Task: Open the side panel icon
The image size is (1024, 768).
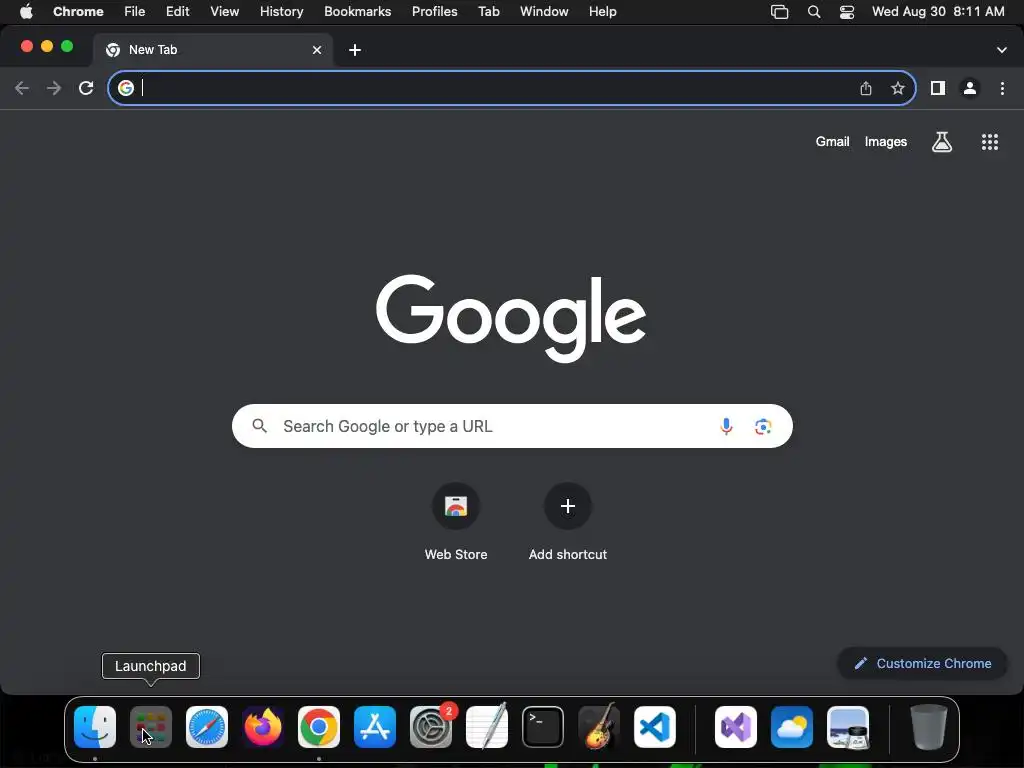Action: click(x=938, y=88)
